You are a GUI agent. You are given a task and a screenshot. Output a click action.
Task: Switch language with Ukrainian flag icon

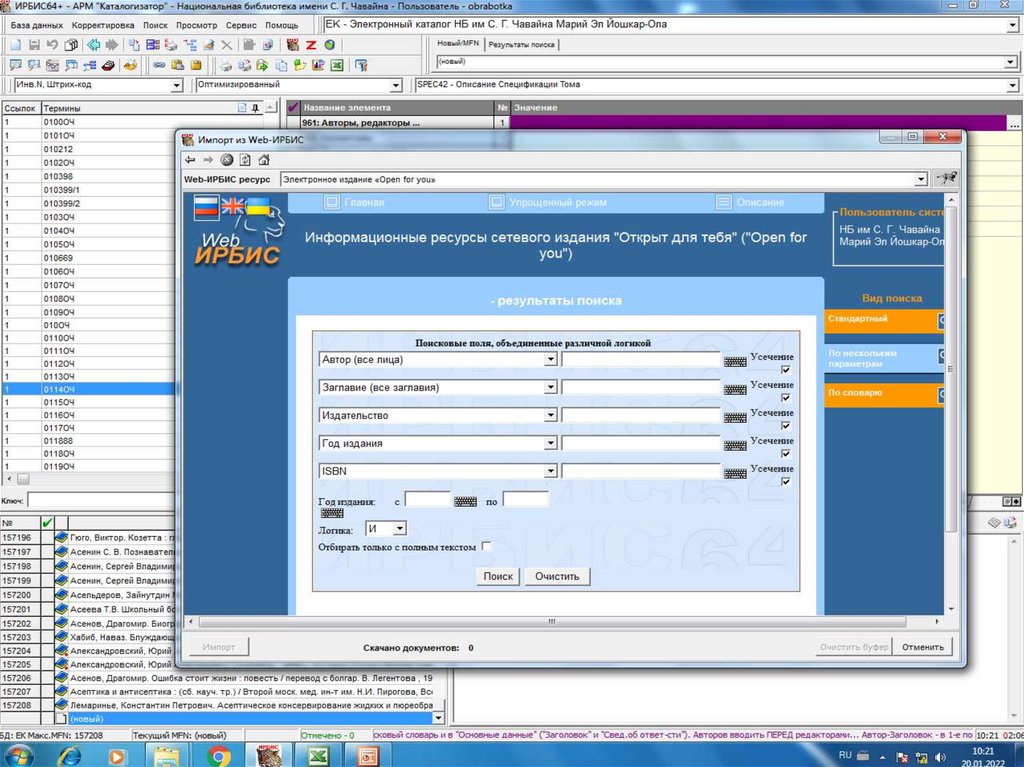[x=258, y=206]
